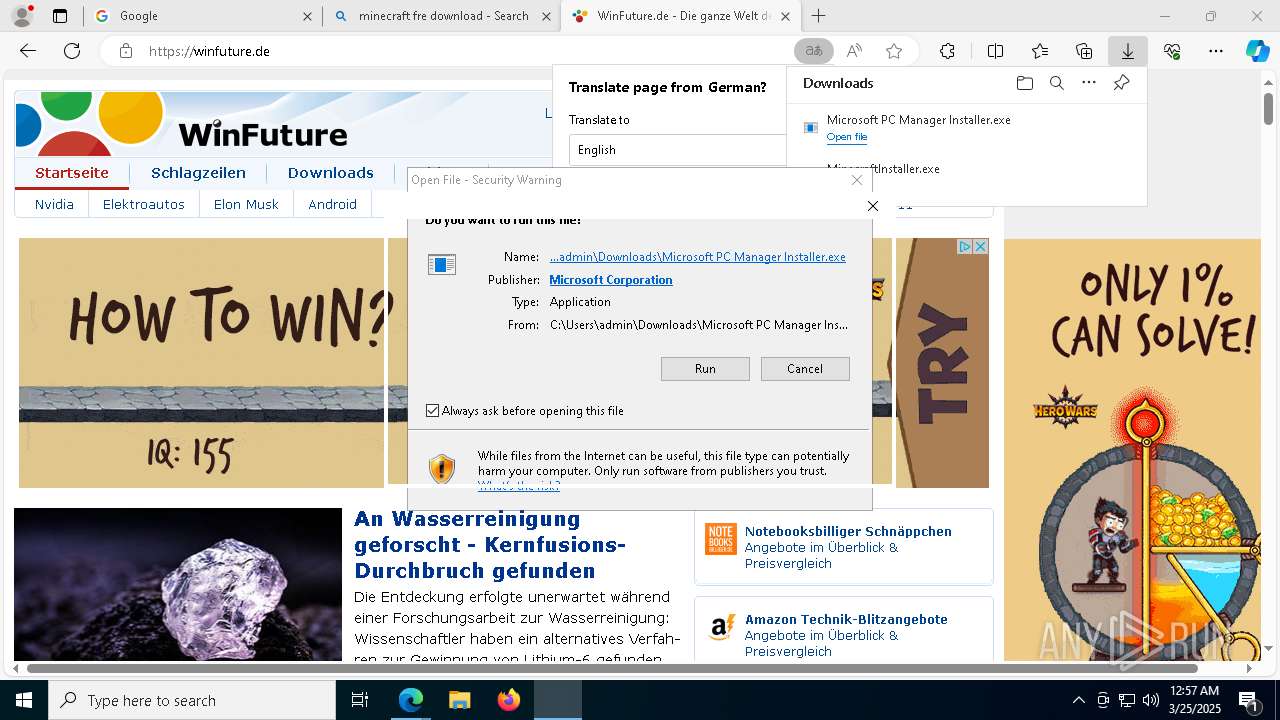Switch to the minecraft fre download tab
The height and width of the screenshot is (720, 1280).
443,16
